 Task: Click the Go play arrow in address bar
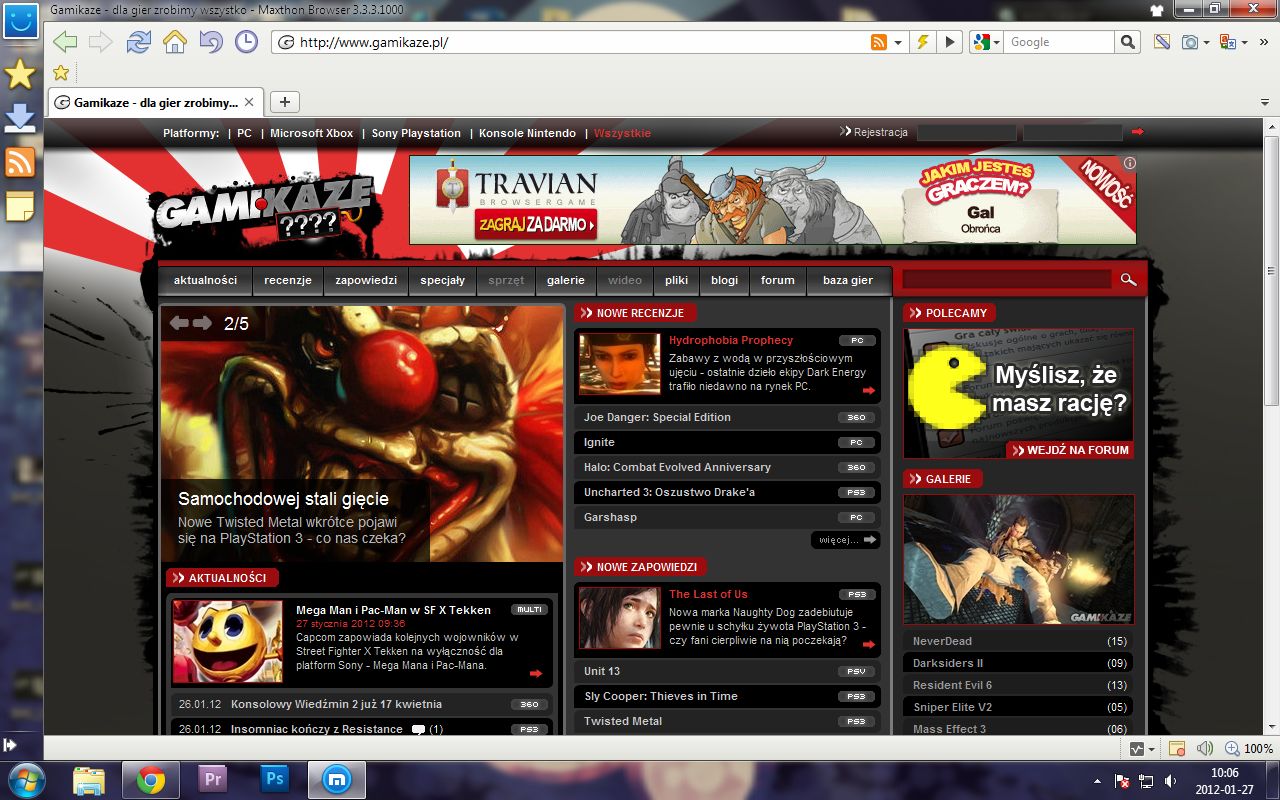(950, 42)
